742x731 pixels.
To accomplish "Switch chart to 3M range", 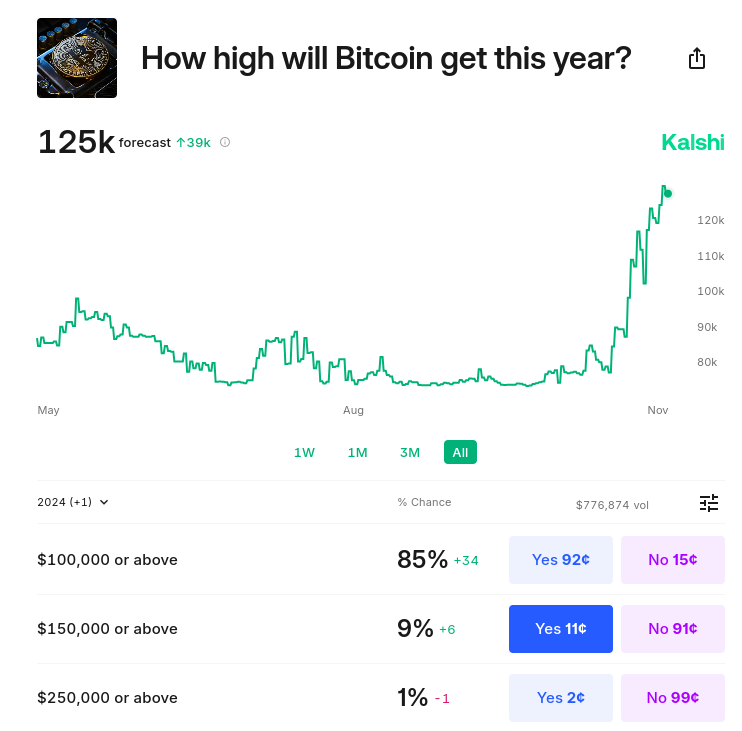I will pos(410,452).
